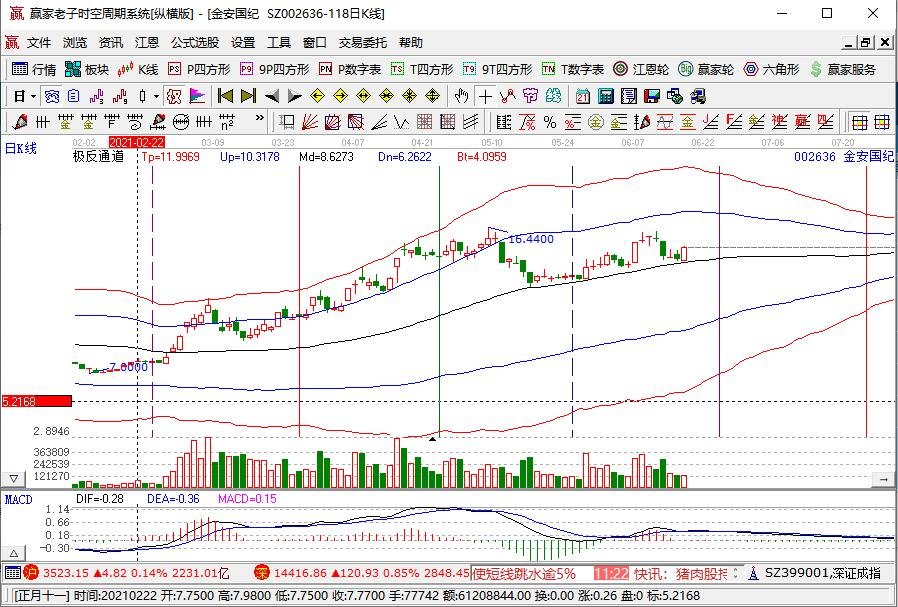Click the 16.4400 price annotation

click(531, 239)
